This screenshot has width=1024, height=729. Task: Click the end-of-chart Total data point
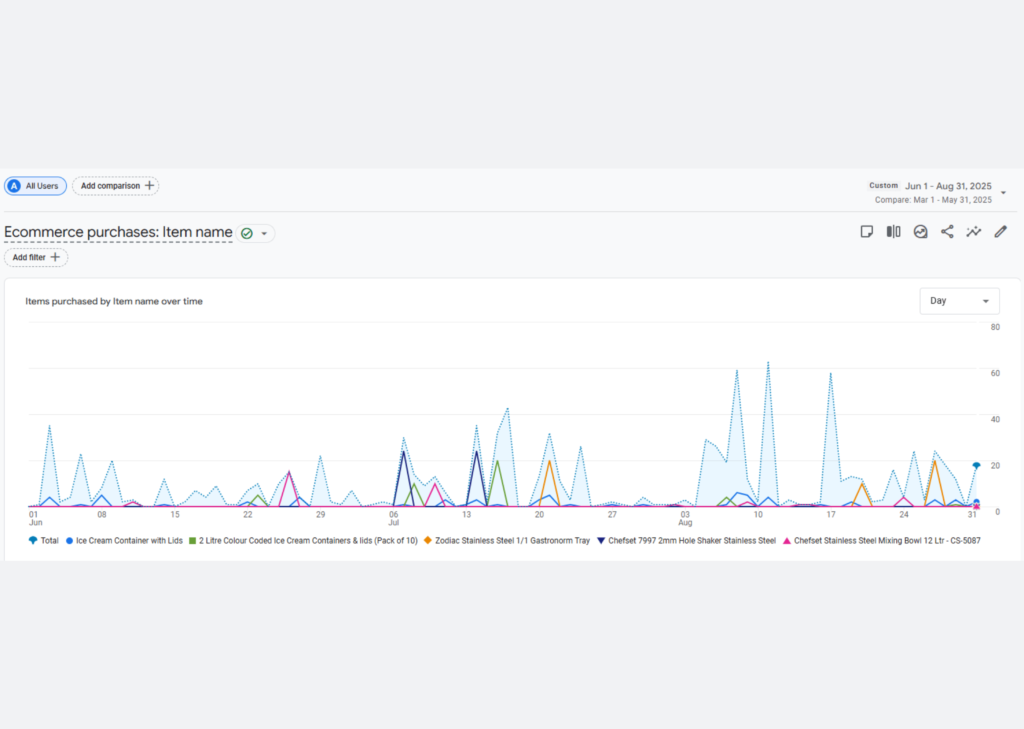tap(976, 466)
